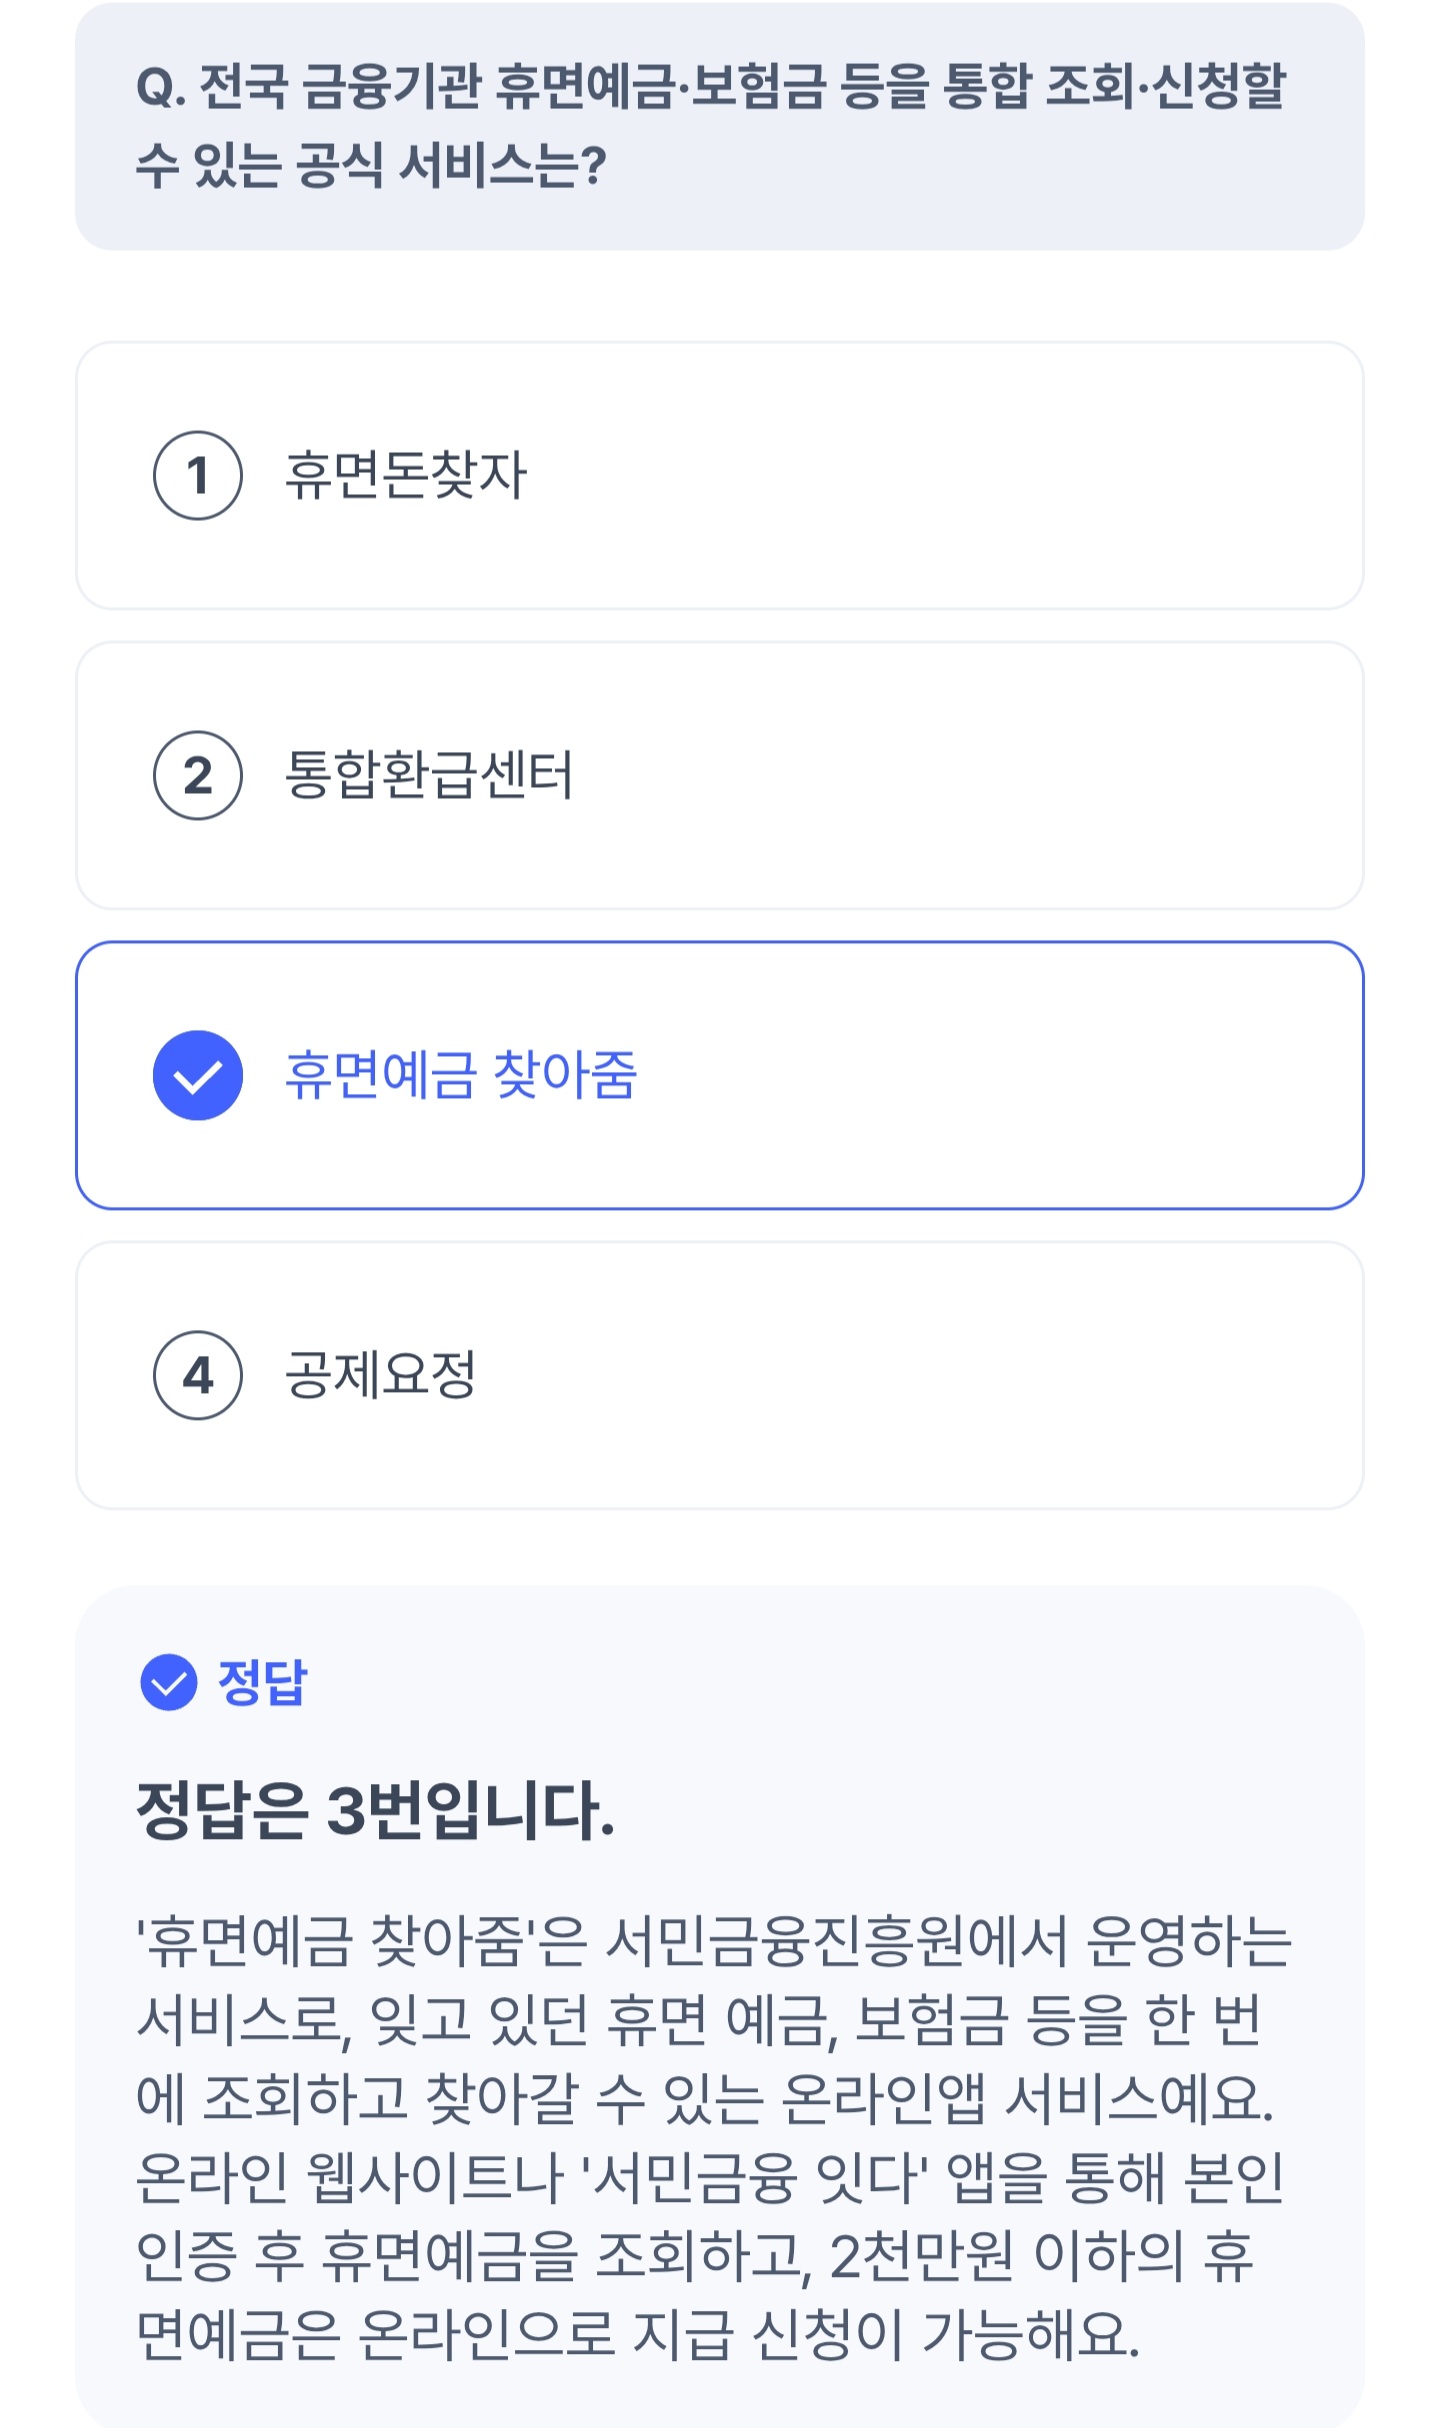Screen dimensions: 1440x2428
Task: Click the line '수 있는 공식 서비스는?' in question
Action: click(x=370, y=165)
